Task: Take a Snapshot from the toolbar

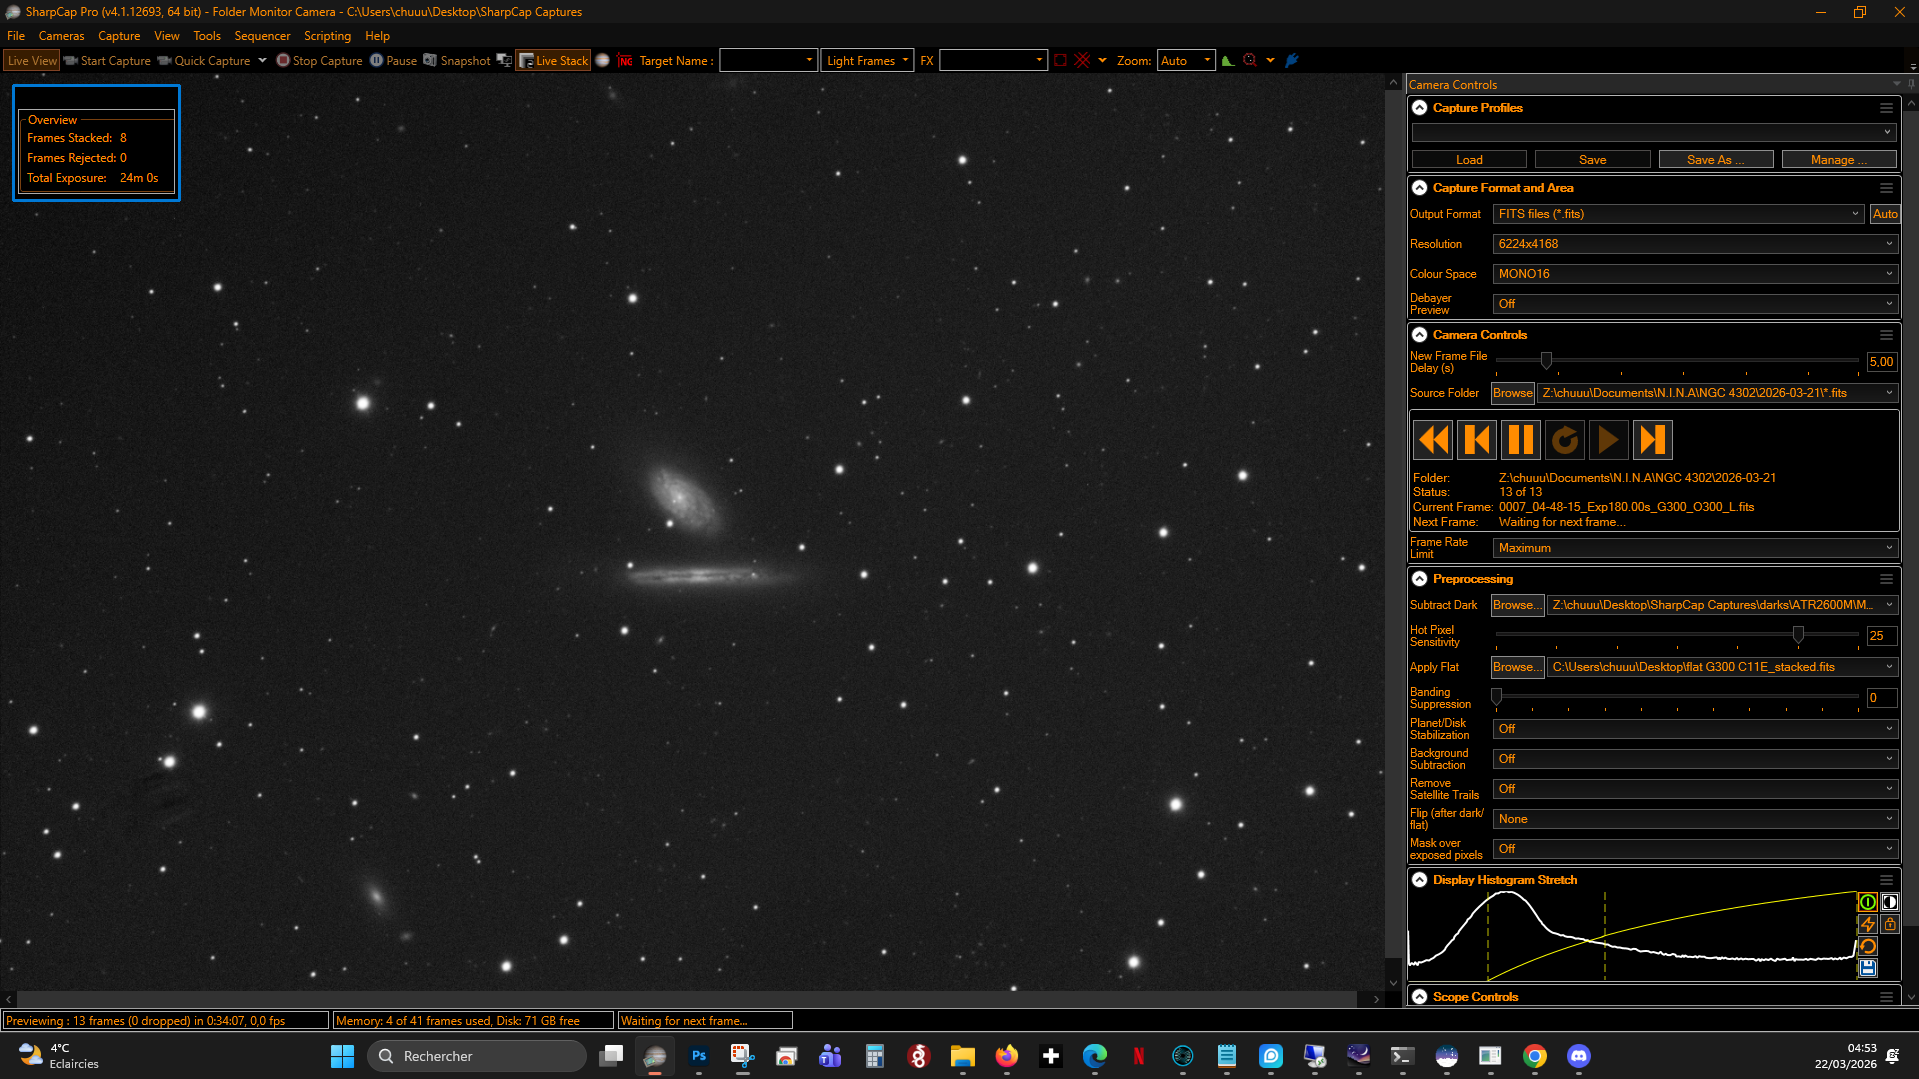Action: point(456,61)
